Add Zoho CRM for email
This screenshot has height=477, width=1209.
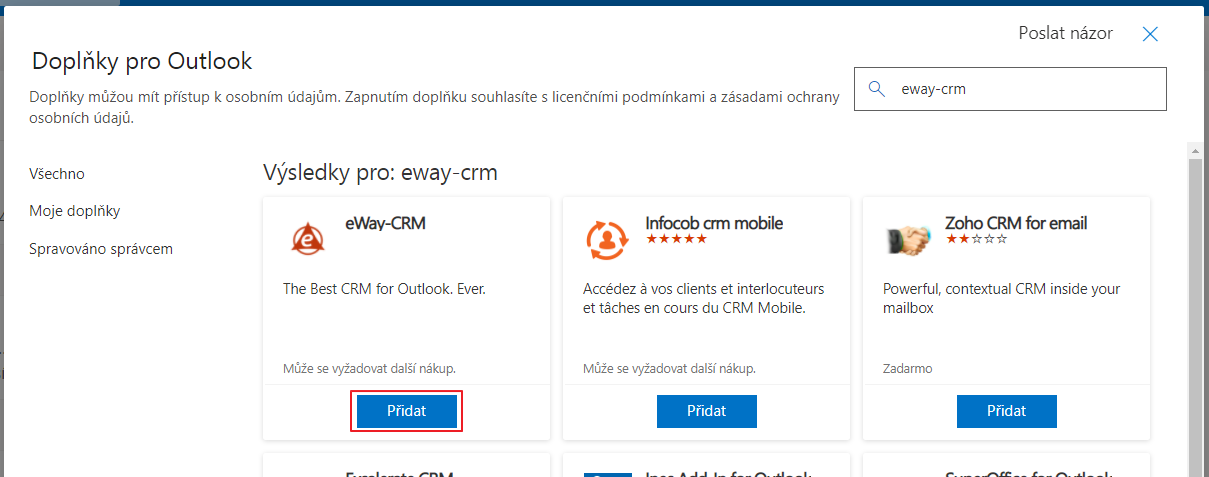tap(1007, 411)
